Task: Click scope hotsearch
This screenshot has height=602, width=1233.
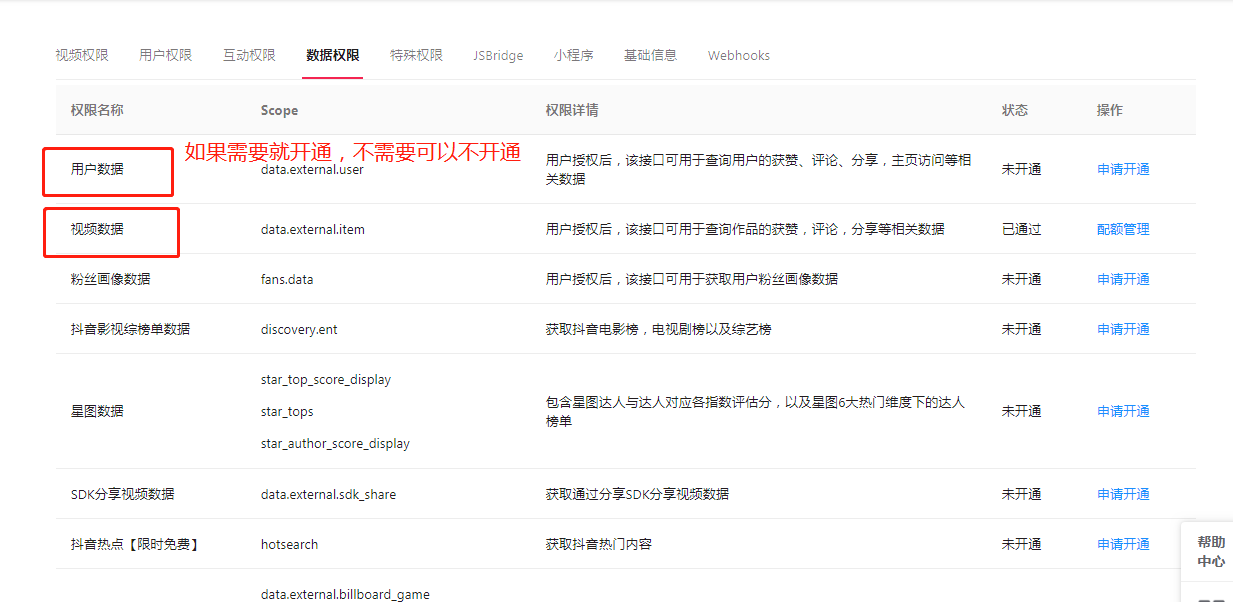Action: (289, 544)
